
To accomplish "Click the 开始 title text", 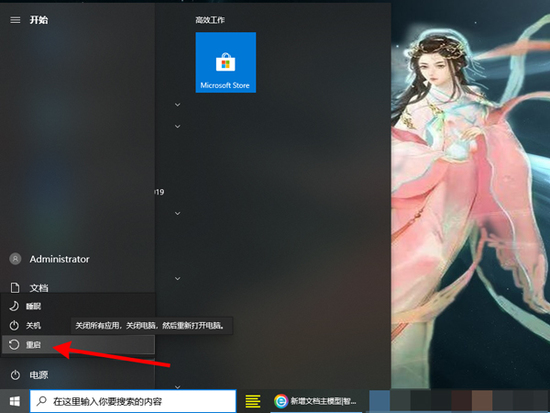I will [39, 20].
